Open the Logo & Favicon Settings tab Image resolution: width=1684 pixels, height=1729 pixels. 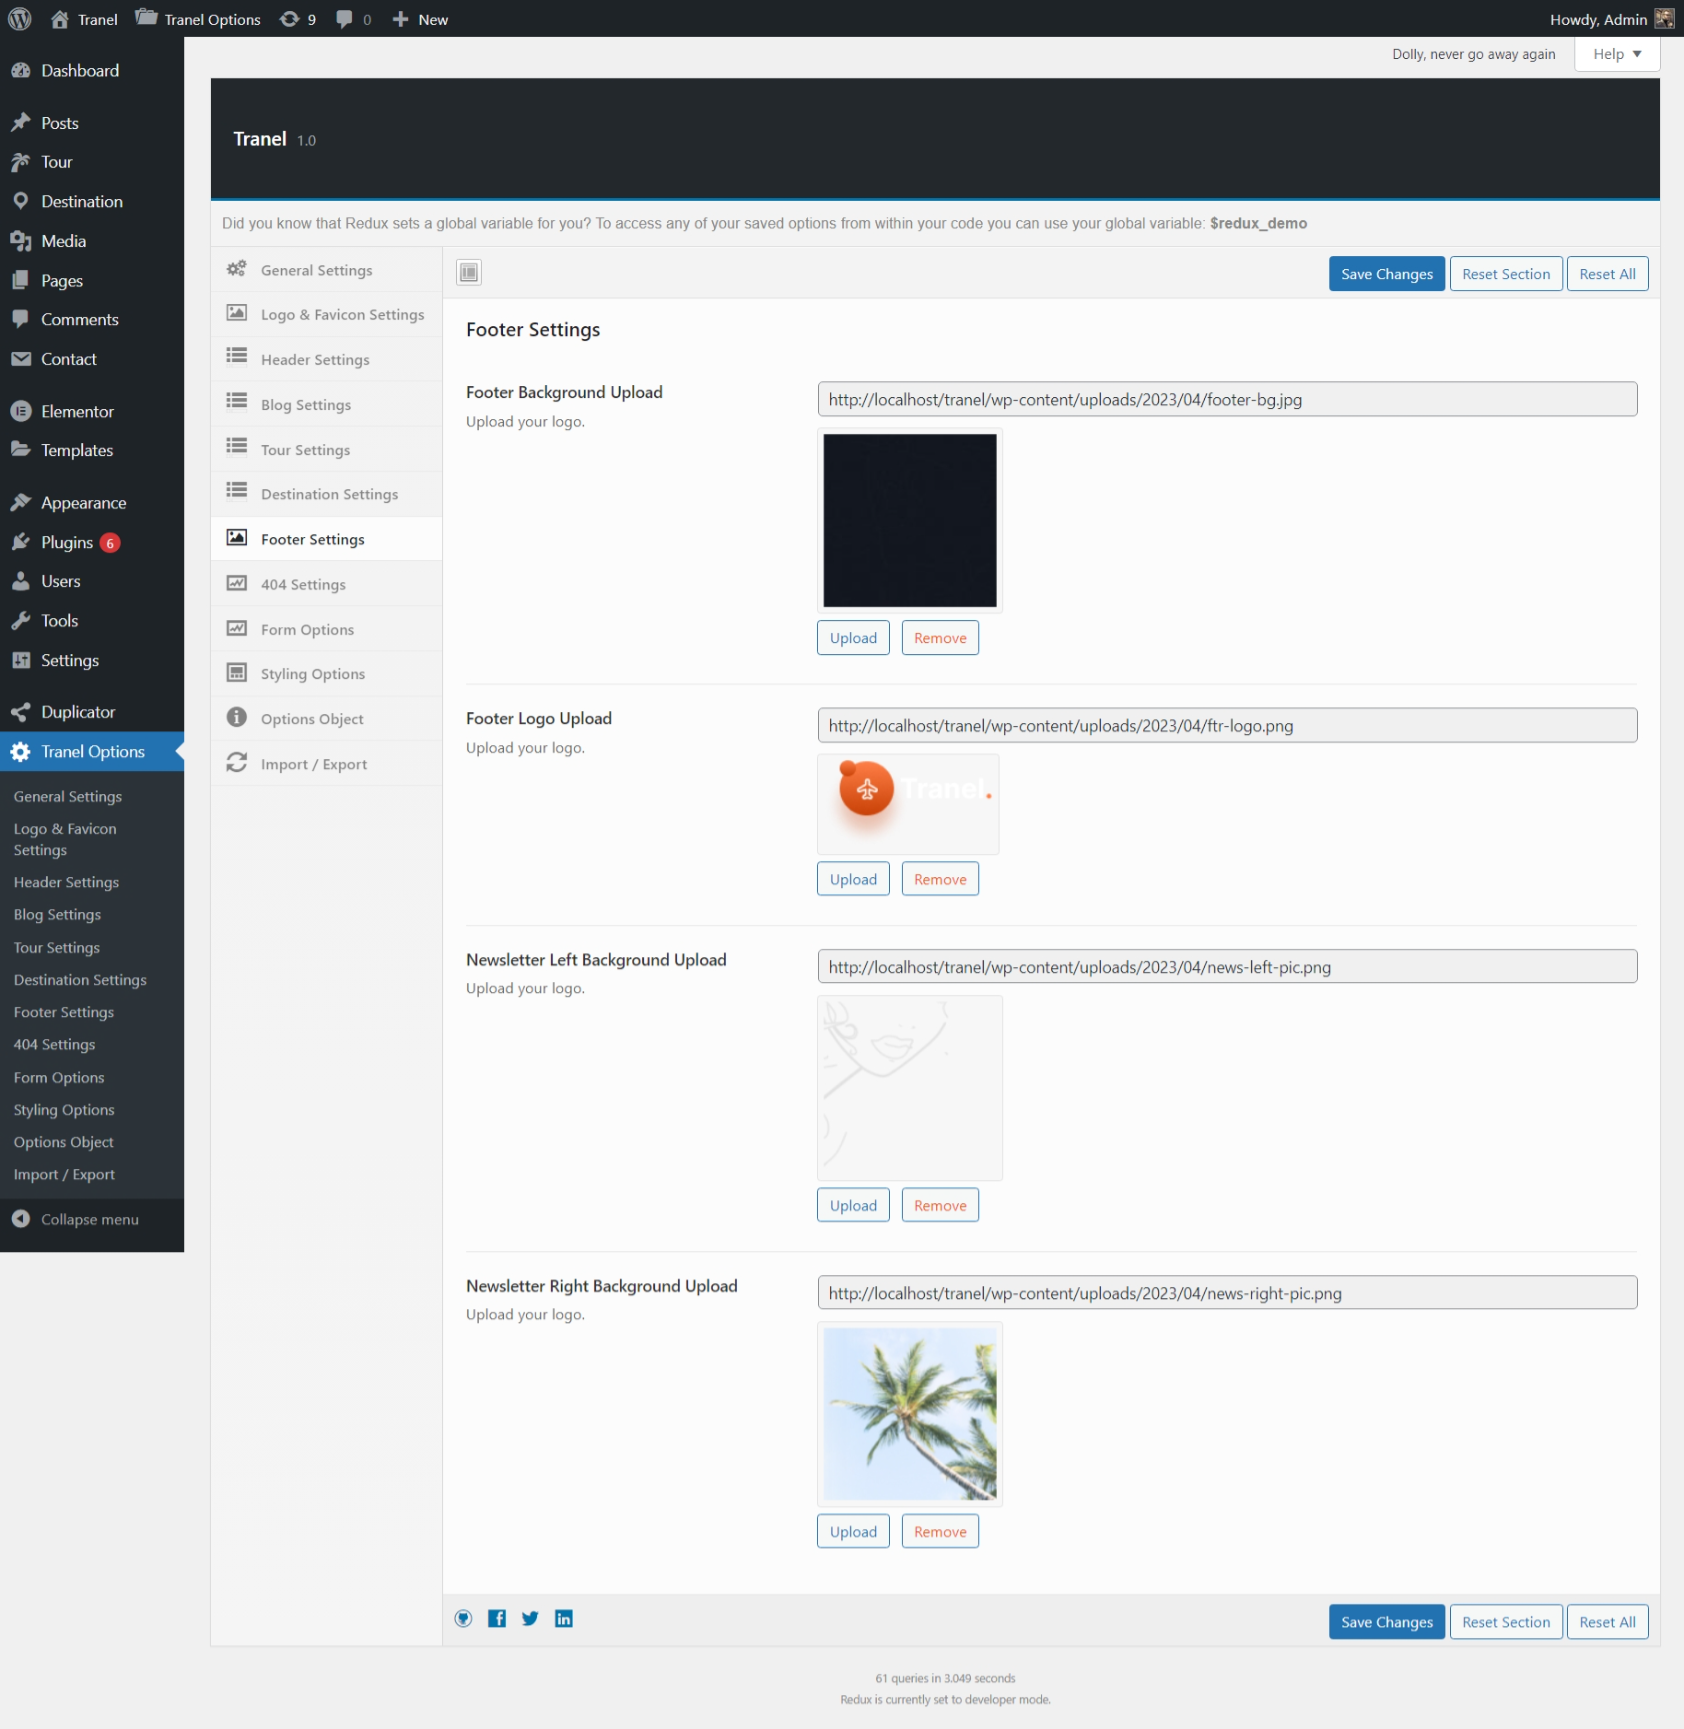[x=327, y=314]
